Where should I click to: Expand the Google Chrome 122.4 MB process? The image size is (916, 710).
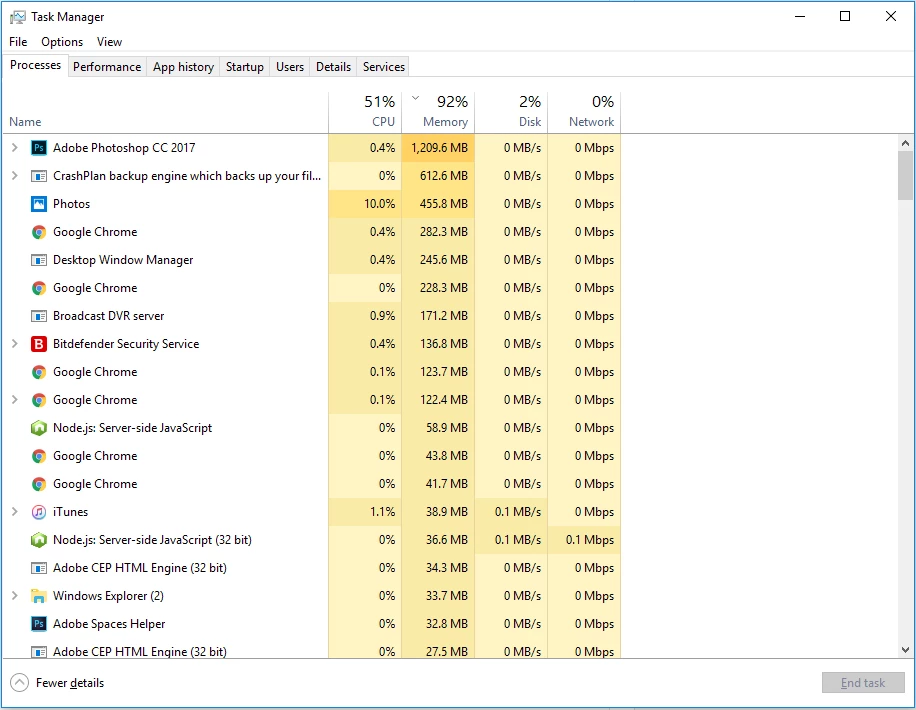pos(15,400)
